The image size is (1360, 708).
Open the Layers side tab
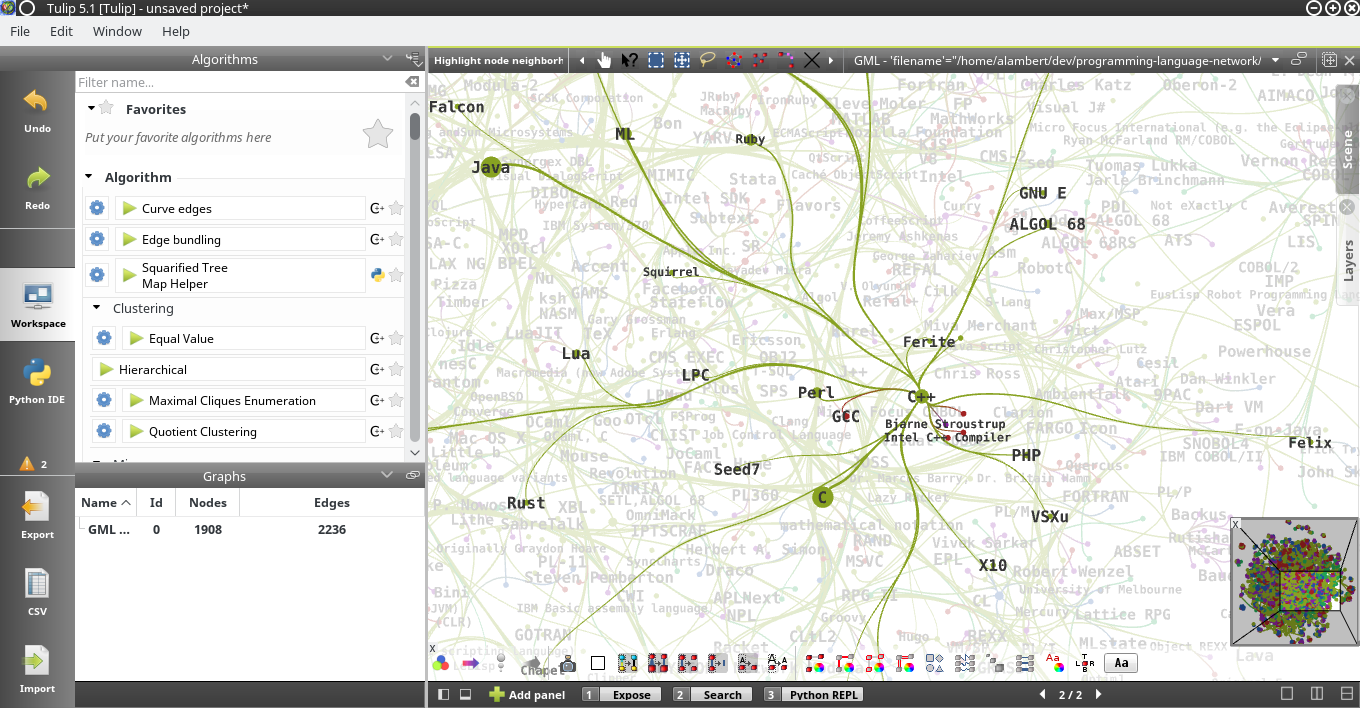(x=1347, y=250)
